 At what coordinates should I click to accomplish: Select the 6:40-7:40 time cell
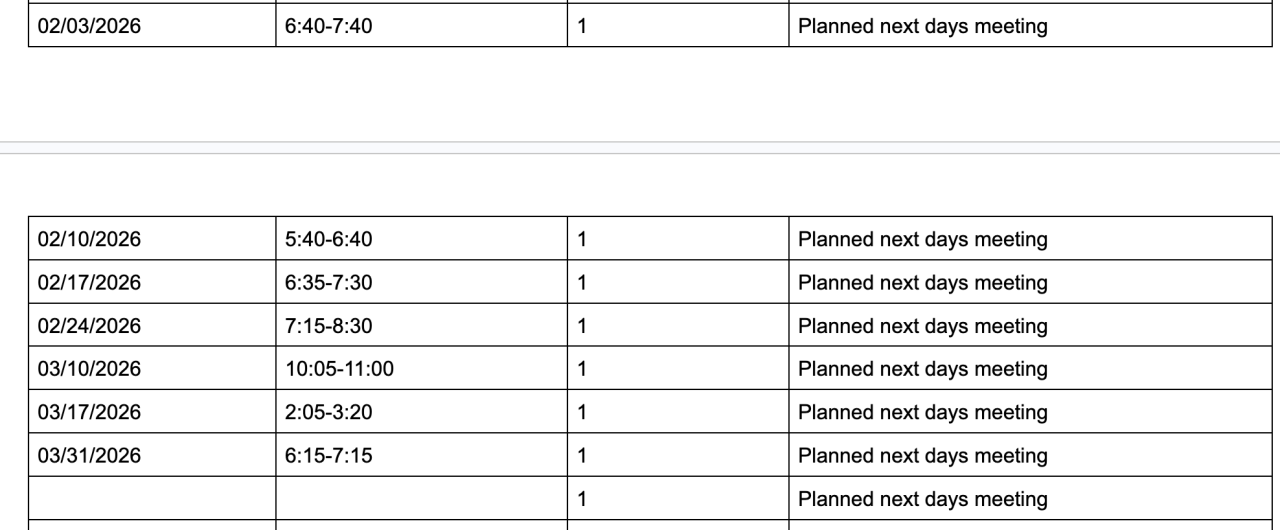[329, 26]
